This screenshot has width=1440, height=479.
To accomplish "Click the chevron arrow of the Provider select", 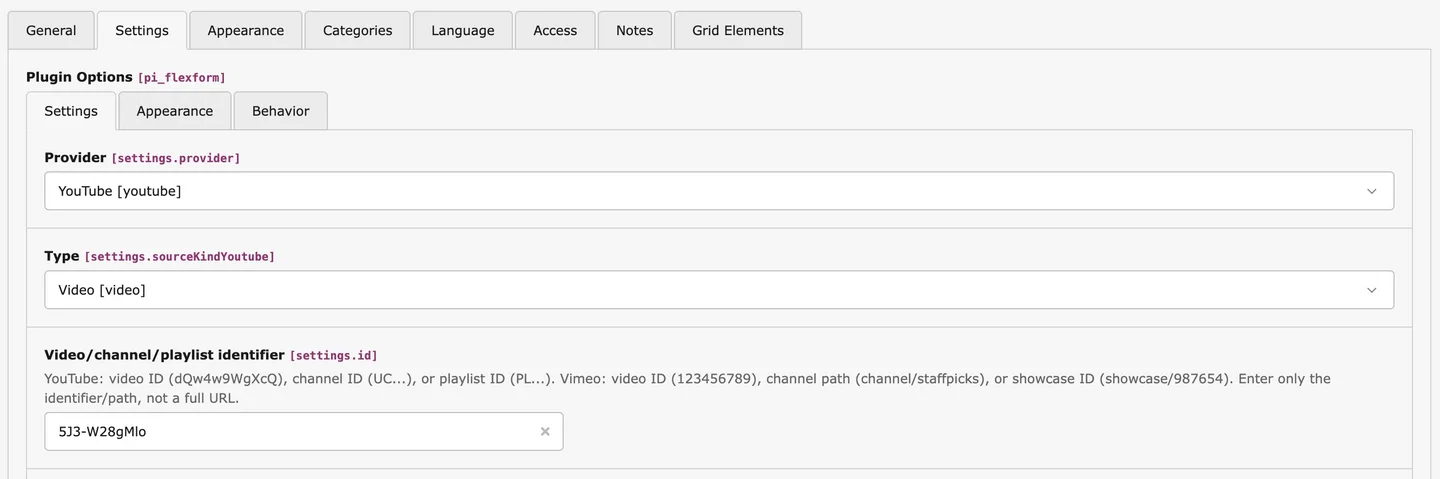I will tap(1372, 191).
